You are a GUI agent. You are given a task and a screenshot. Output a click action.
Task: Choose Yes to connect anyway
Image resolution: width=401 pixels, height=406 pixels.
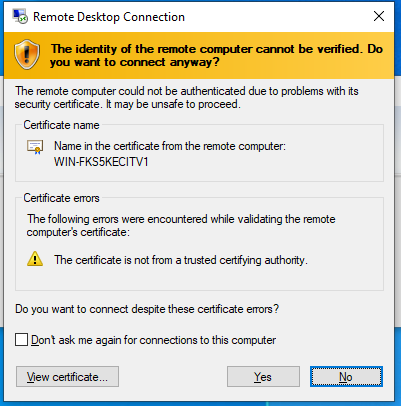pos(263,377)
